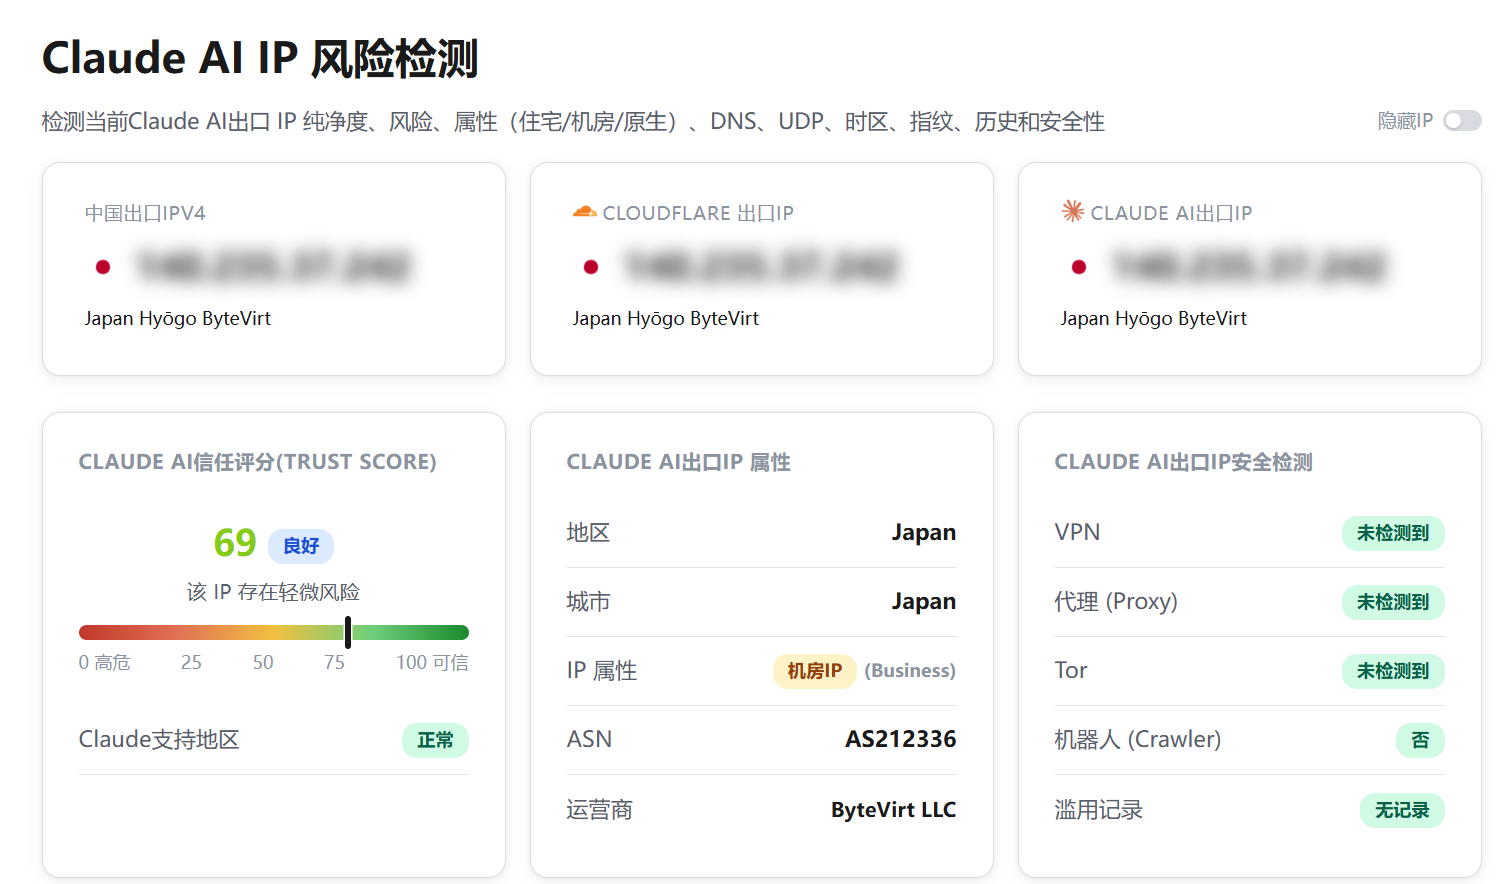1500x884 pixels.
Task: Click the 滥用记录 label
Action: 1099,810
